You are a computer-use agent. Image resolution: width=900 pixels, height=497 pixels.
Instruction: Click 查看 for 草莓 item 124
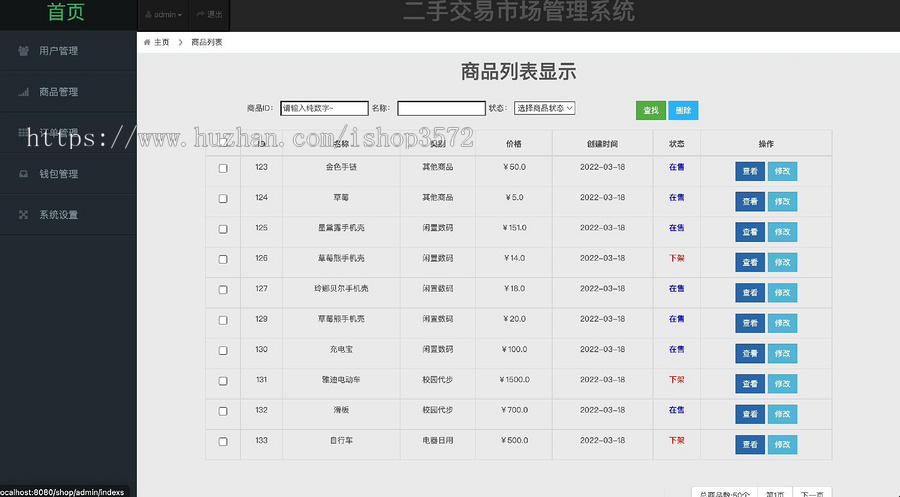(750, 201)
